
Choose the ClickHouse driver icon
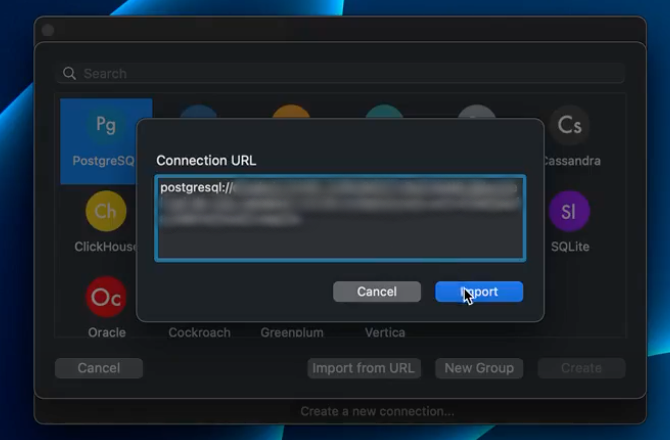[106, 211]
